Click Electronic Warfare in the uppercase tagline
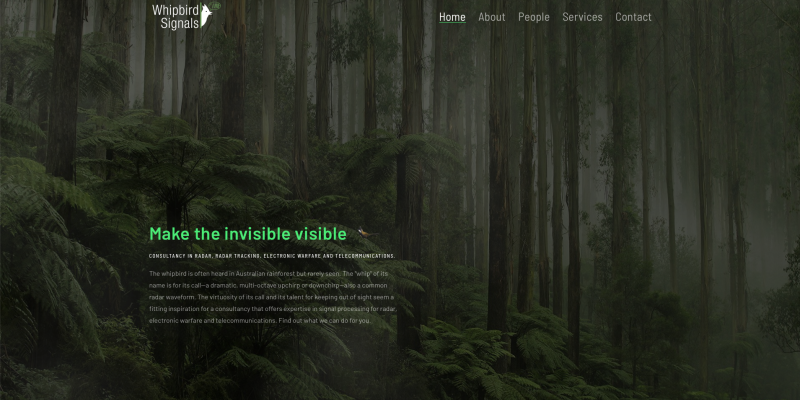The height and width of the screenshot is (400, 800). tap(293, 256)
